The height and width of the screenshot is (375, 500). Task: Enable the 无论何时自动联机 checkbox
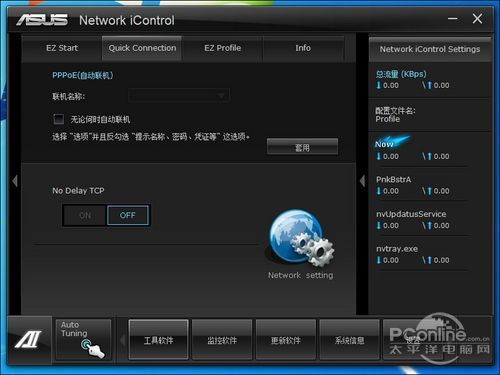(59, 119)
